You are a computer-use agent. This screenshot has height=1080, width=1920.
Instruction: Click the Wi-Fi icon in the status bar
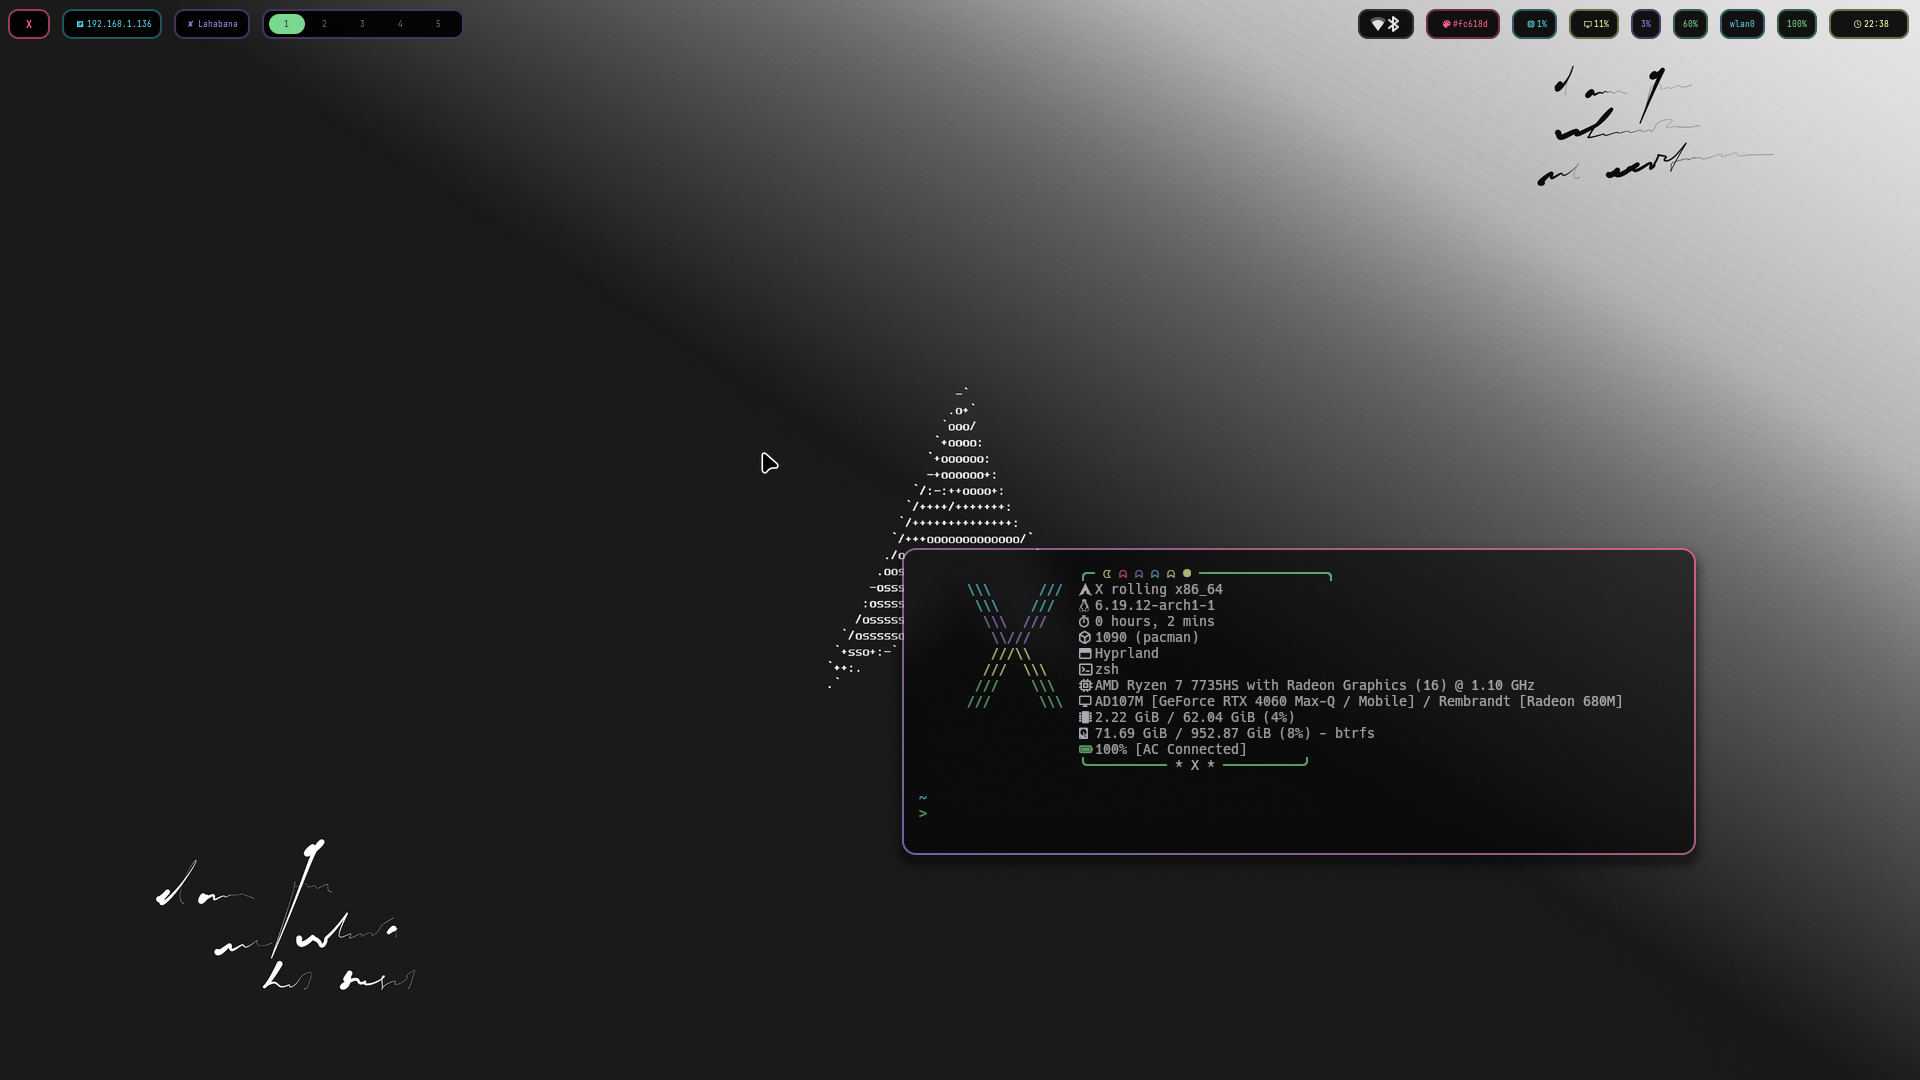[x=1377, y=24]
